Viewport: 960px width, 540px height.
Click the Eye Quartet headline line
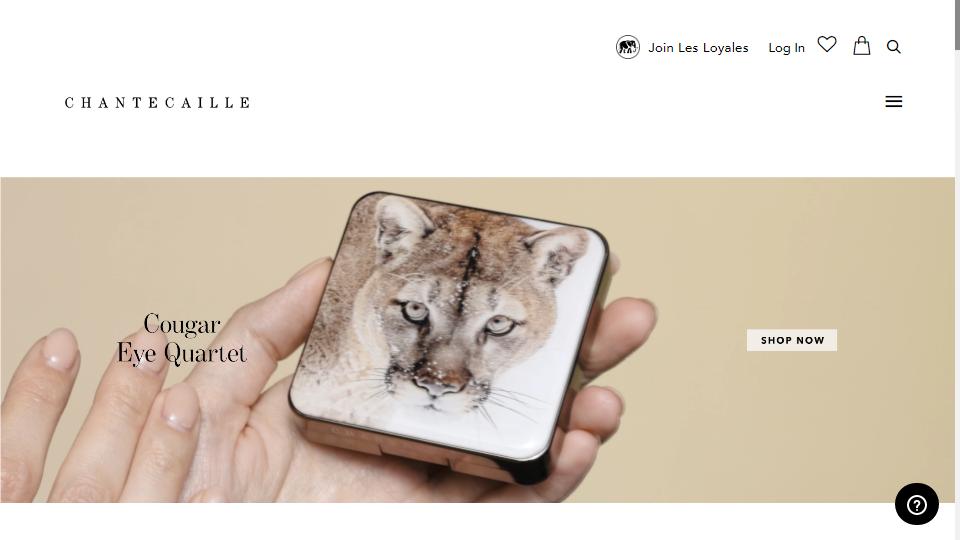click(182, 354)
